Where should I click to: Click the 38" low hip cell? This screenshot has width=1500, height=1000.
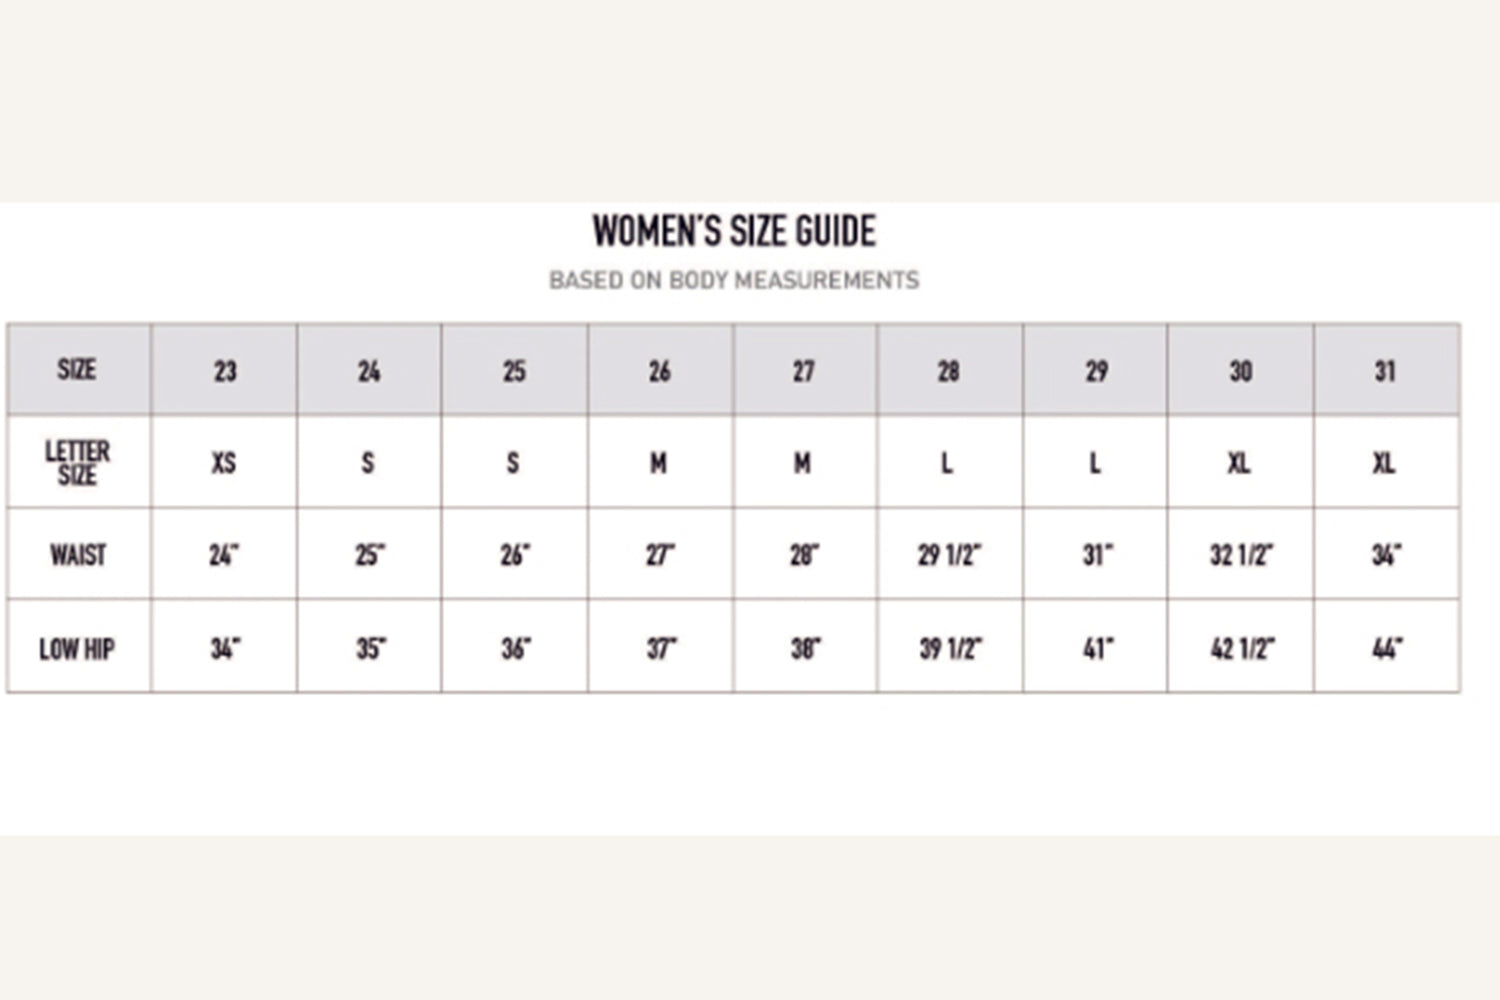(805, 649)
